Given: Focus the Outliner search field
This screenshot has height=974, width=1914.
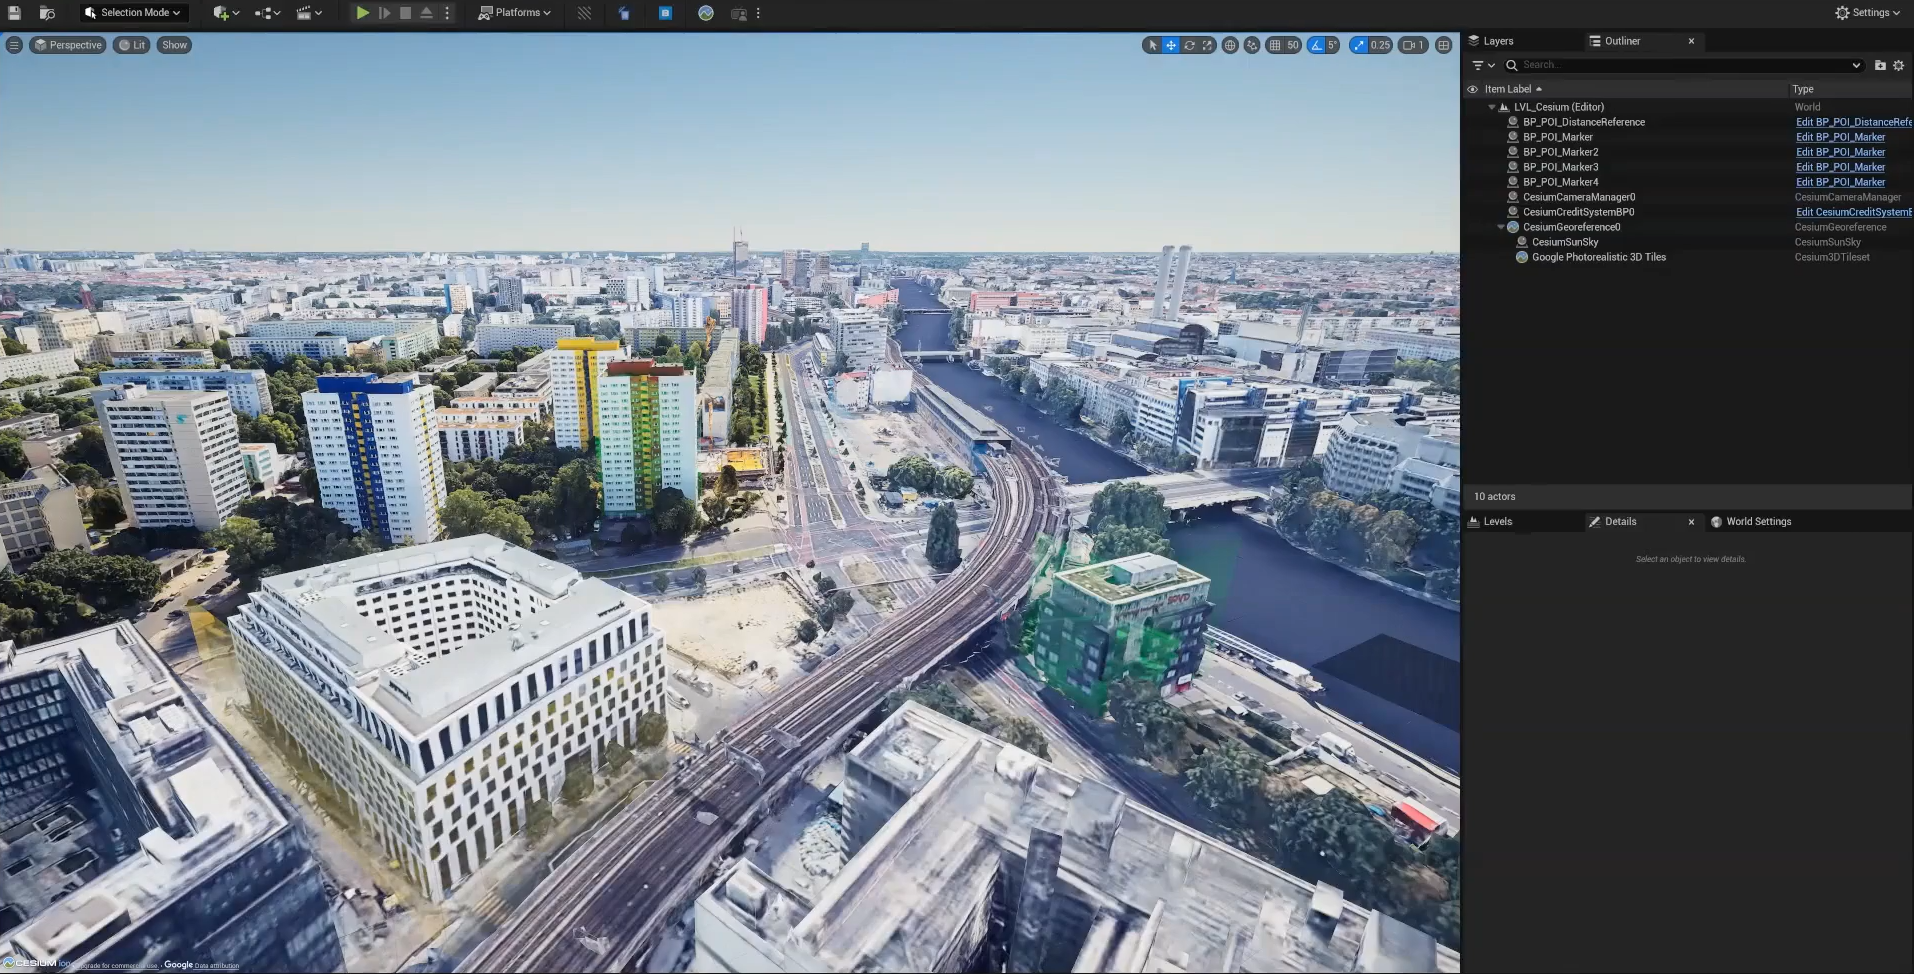Looking at the screenshot, I should [x=1684, y=65].
